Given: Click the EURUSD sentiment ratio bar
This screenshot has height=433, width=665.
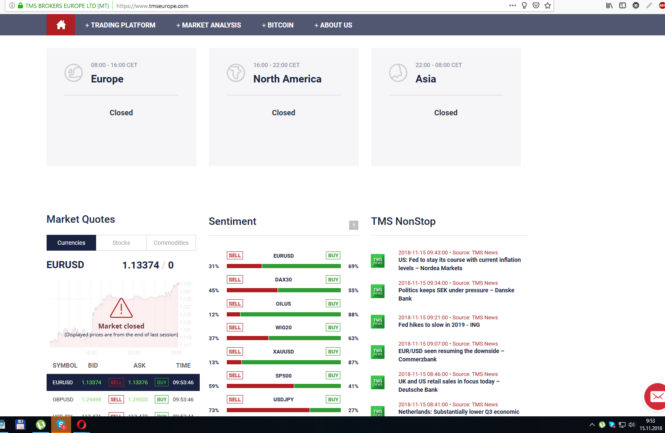Looking at the screenshot, I should (x=284, y=266).
